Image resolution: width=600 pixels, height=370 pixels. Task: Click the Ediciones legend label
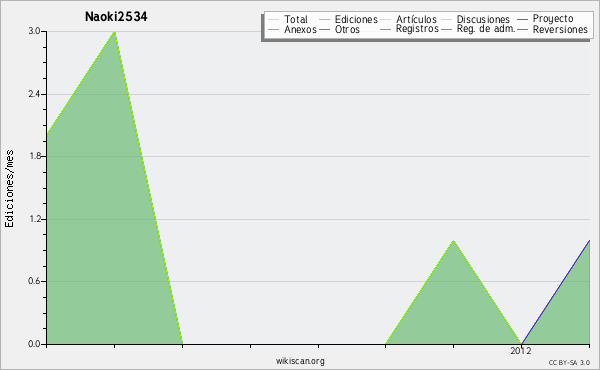tap(356, 19)
